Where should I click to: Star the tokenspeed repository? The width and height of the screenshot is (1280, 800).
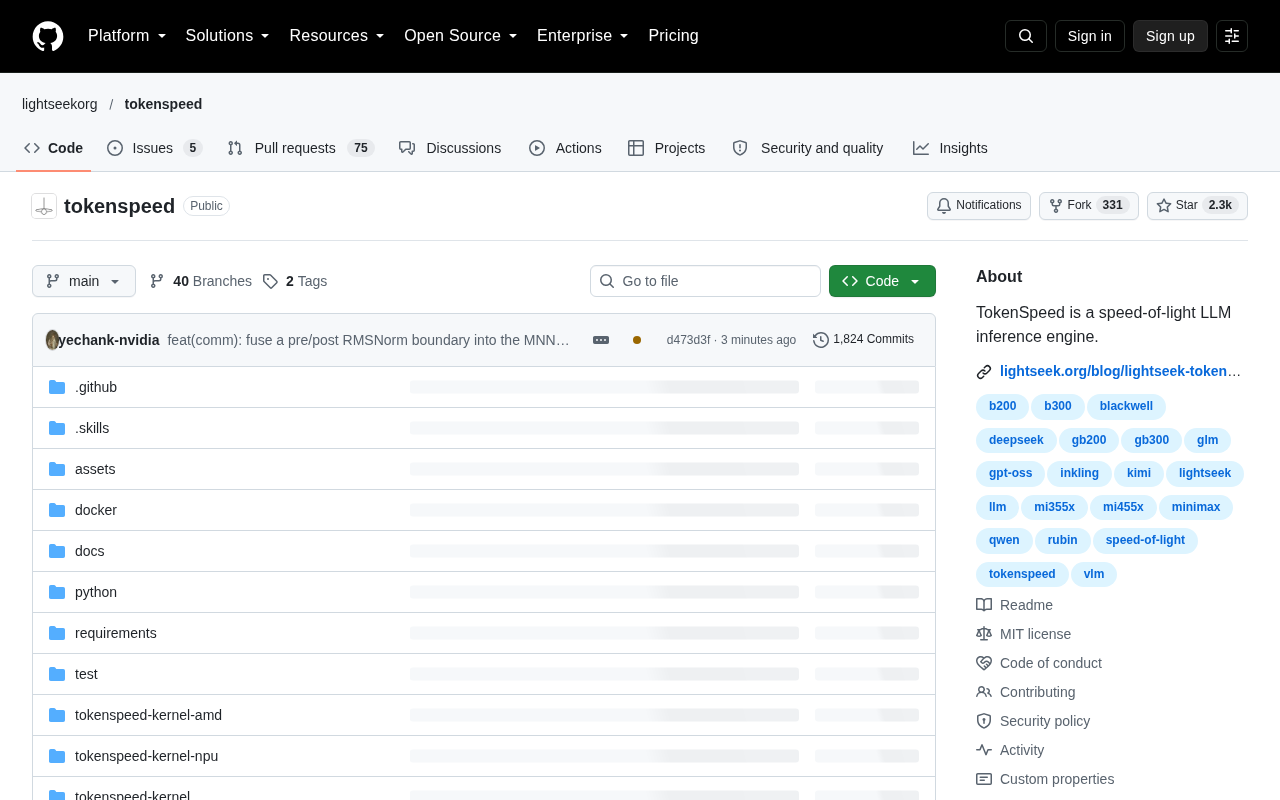[x=1197, y=206]
